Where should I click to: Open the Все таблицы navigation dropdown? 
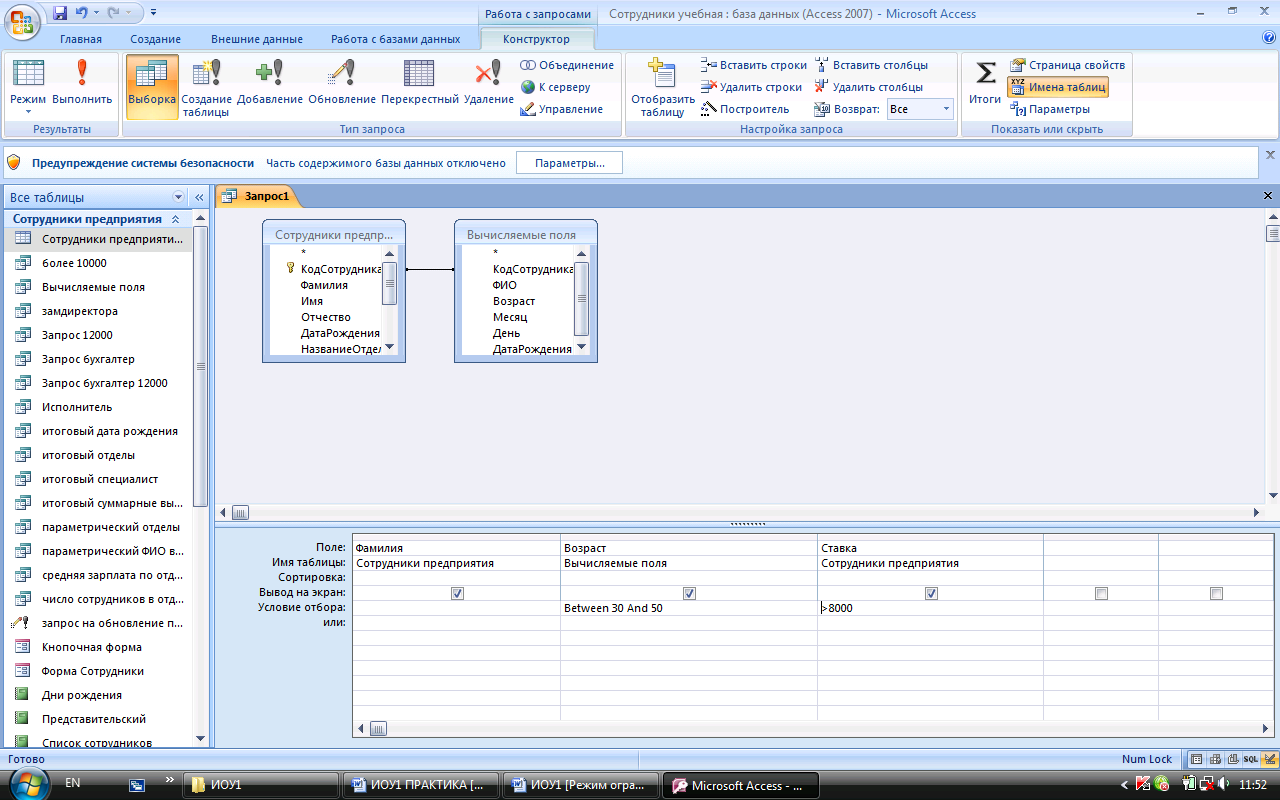[x=179, y=197]
